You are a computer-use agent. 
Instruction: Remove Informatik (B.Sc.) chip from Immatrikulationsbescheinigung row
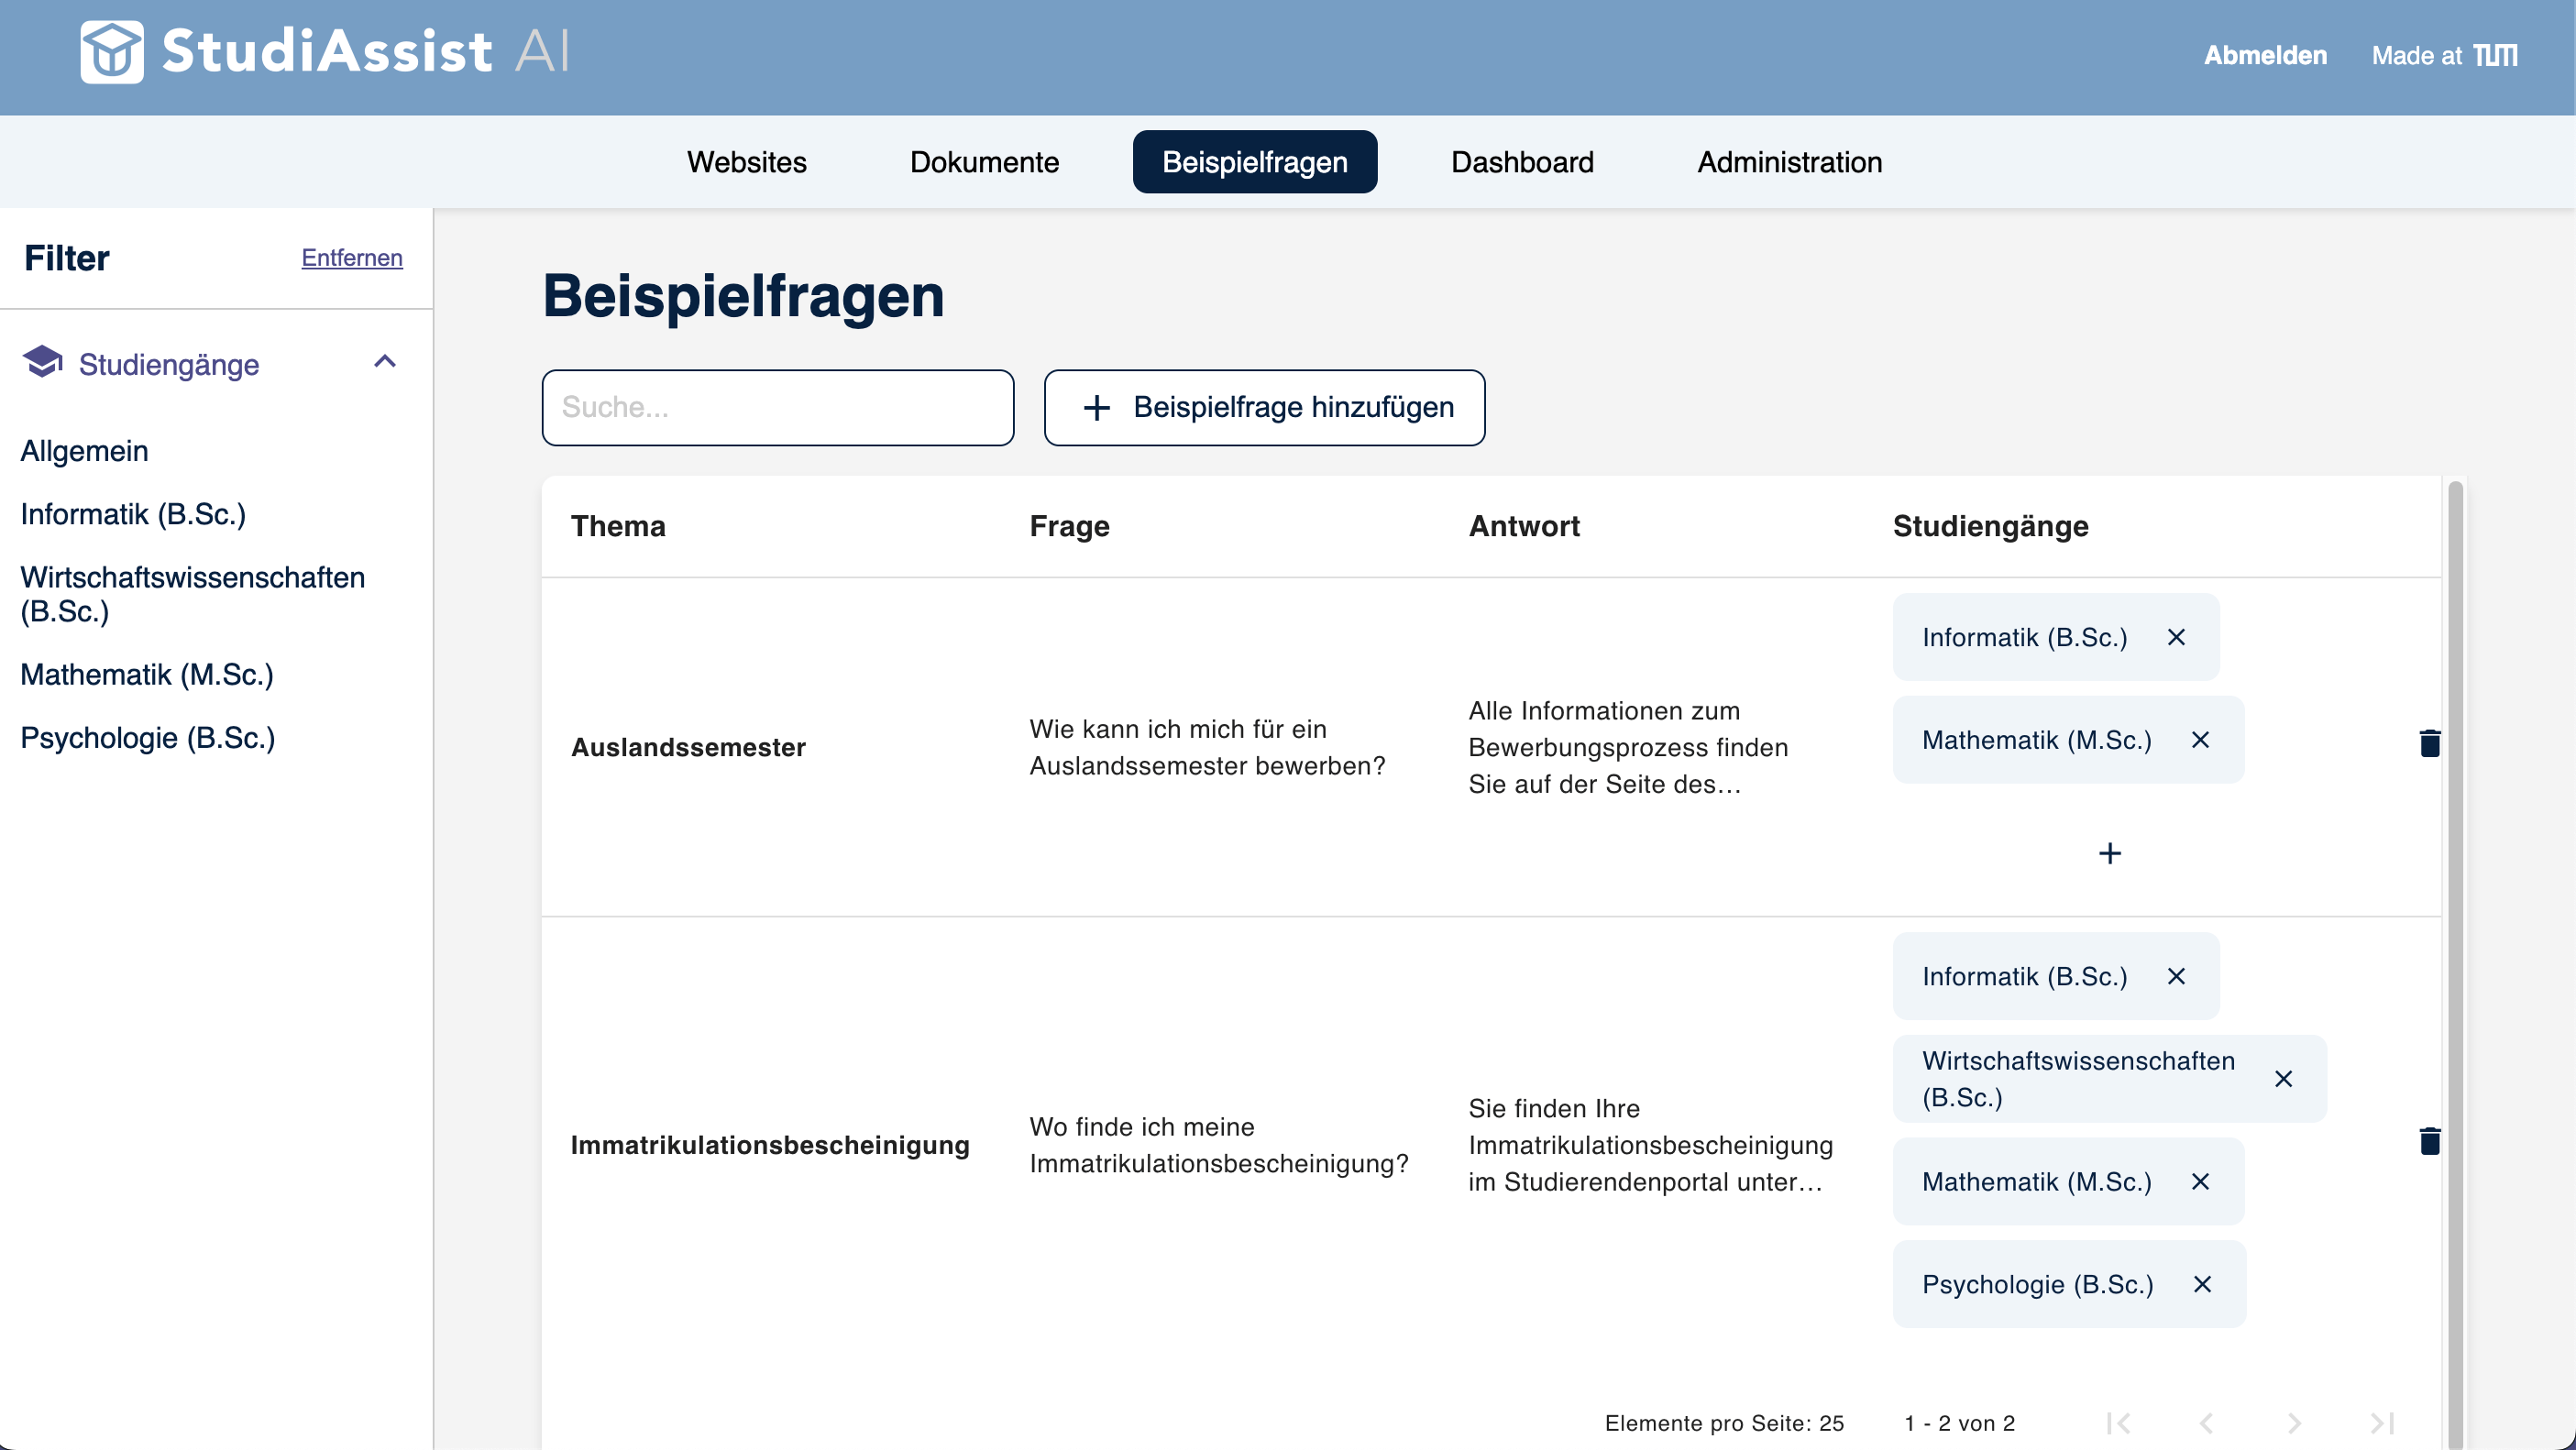coord(2176,976)
